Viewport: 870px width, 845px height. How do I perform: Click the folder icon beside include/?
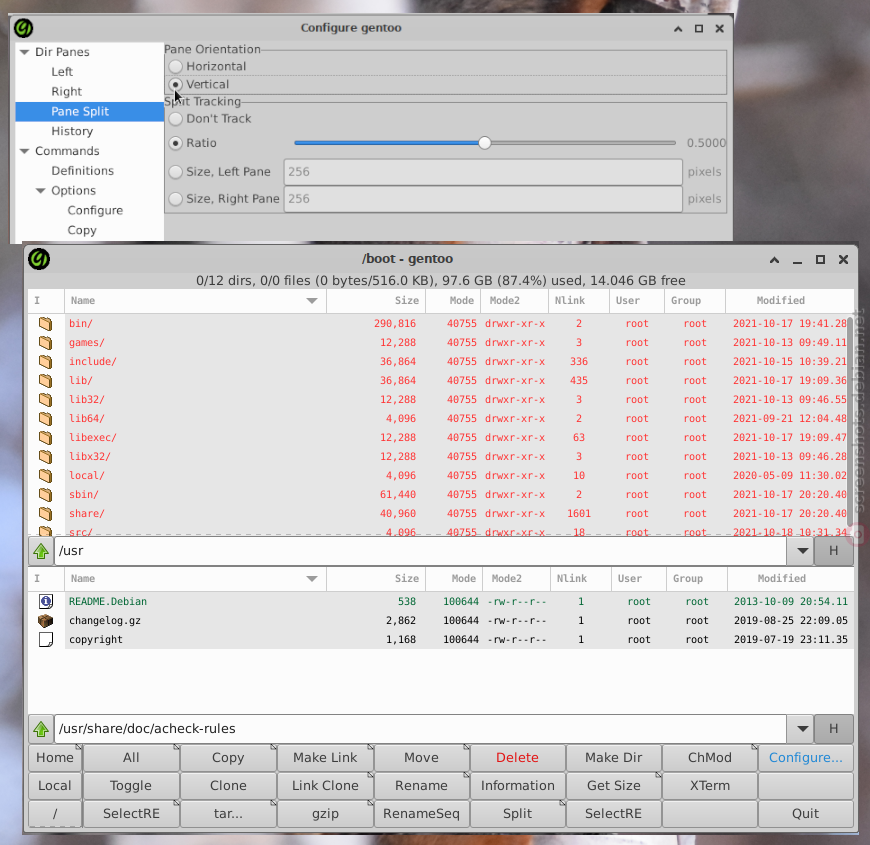tap(45, 361)
